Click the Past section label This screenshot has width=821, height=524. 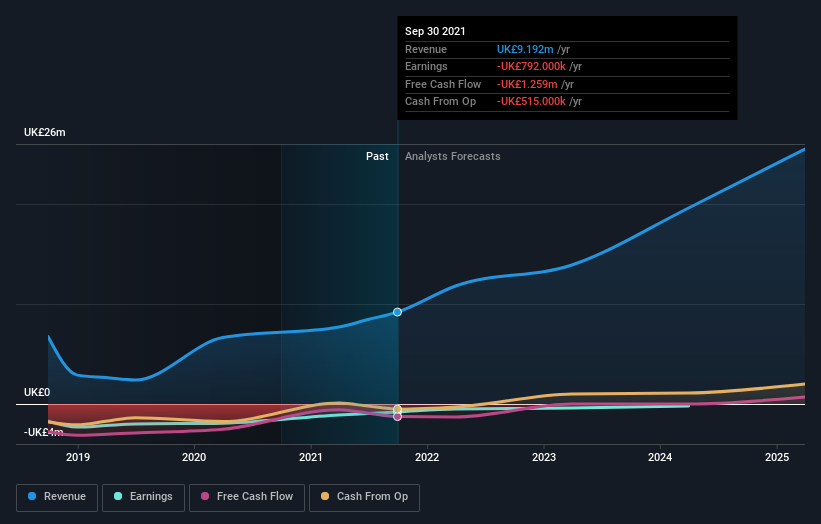point(377,156)
